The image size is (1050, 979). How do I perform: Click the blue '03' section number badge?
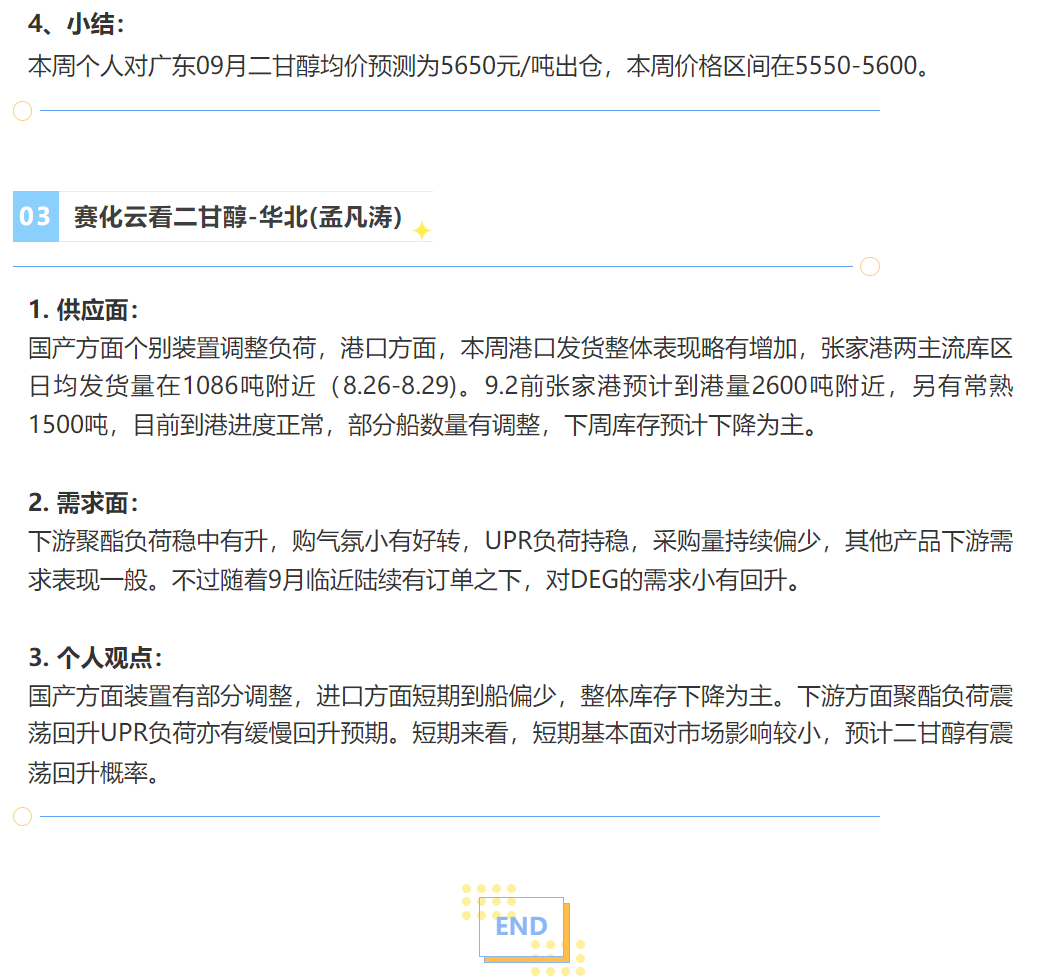(x=35, y=216)
